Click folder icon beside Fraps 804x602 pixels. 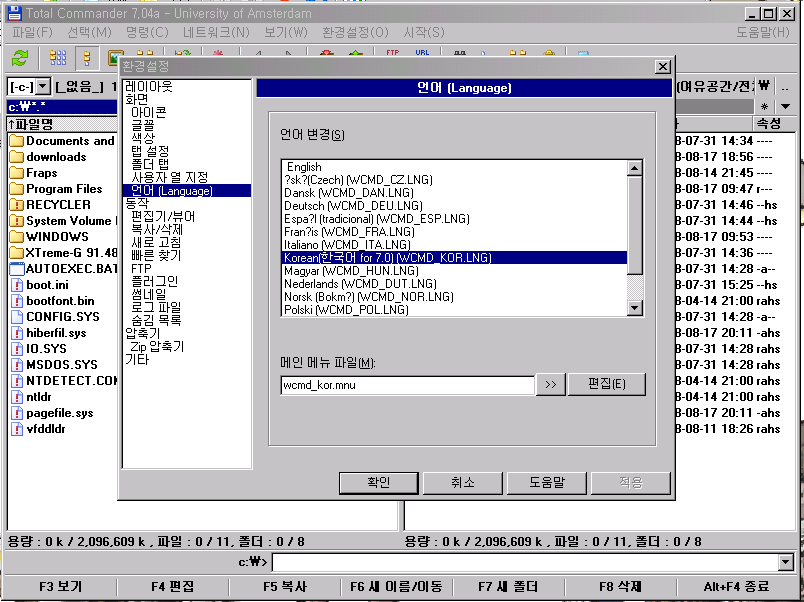17,172
